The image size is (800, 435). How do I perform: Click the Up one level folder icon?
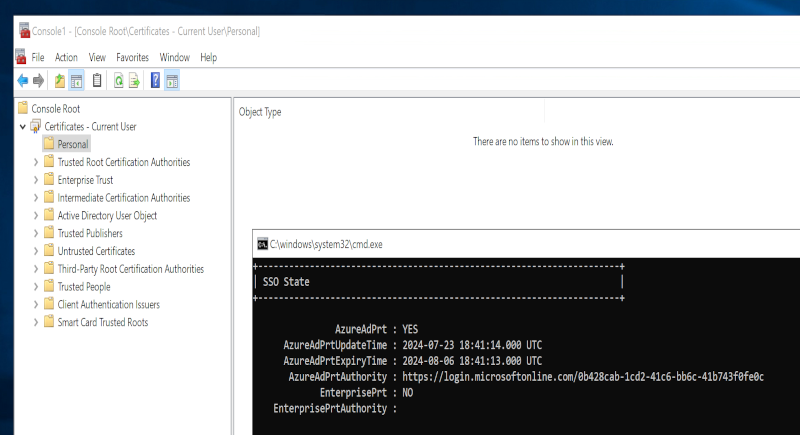pos(60,81)
